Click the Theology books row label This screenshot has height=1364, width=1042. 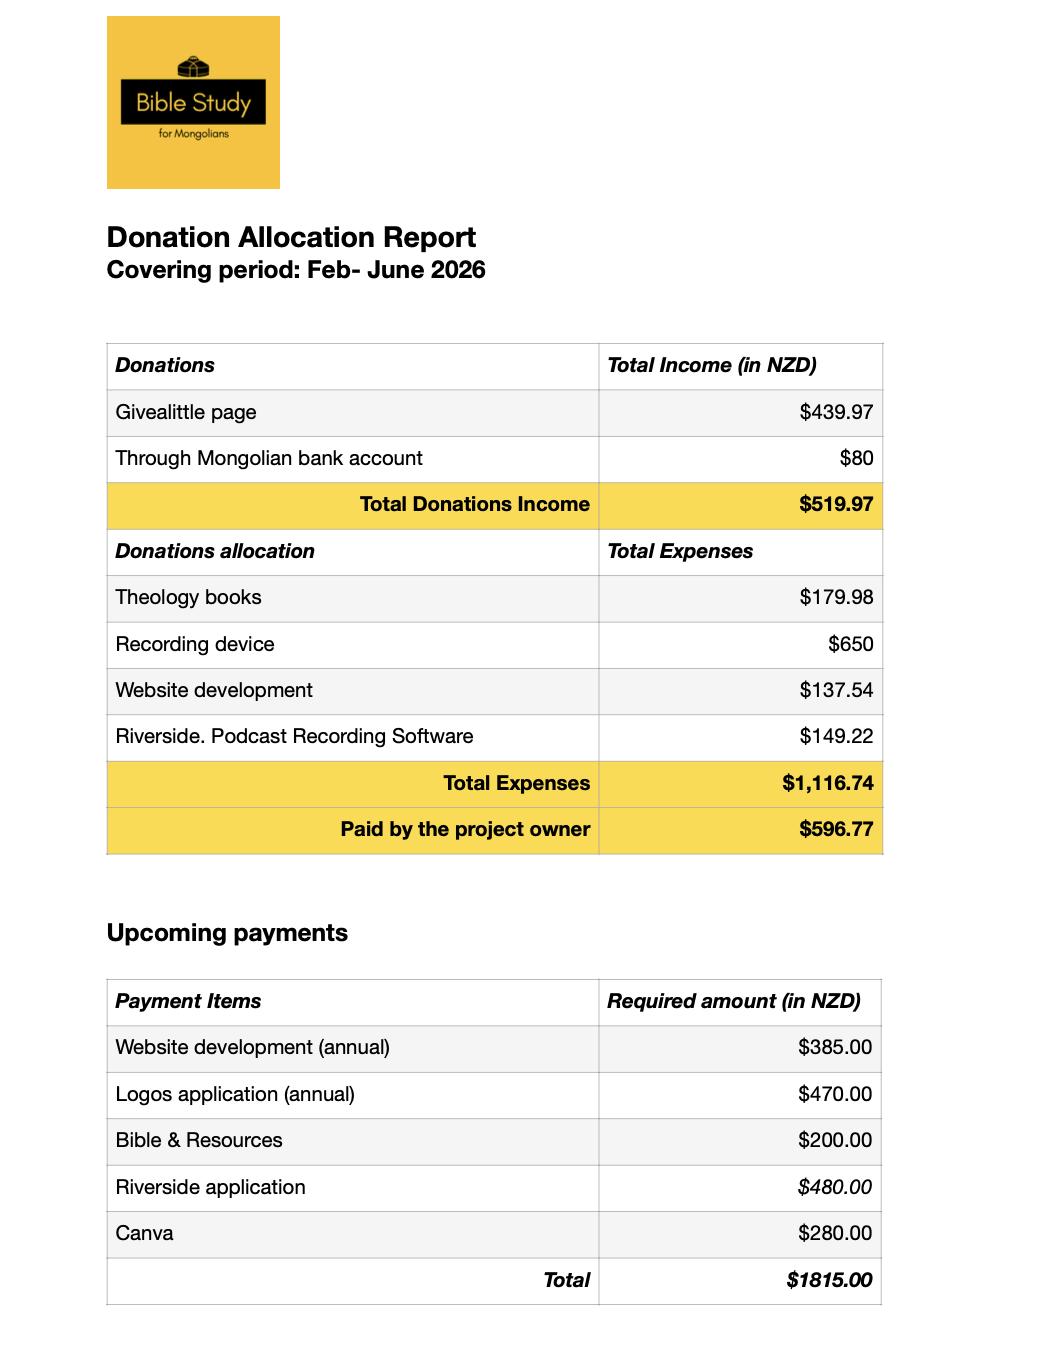(188, 598)
